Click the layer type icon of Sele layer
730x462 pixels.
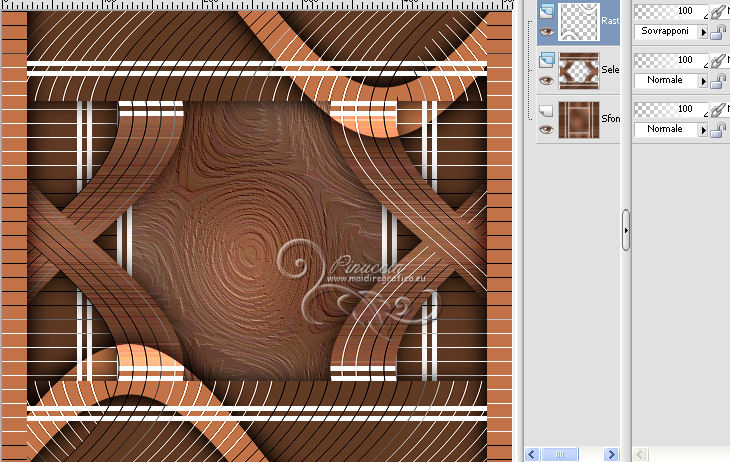547,60
